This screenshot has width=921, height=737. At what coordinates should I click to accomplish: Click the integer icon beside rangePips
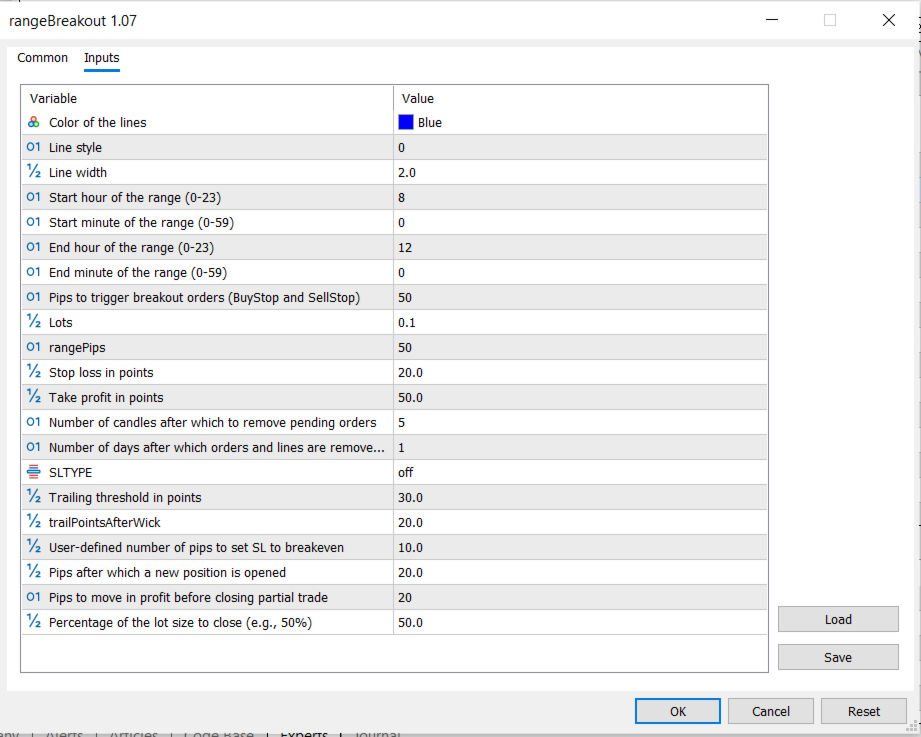click(33, 346)
